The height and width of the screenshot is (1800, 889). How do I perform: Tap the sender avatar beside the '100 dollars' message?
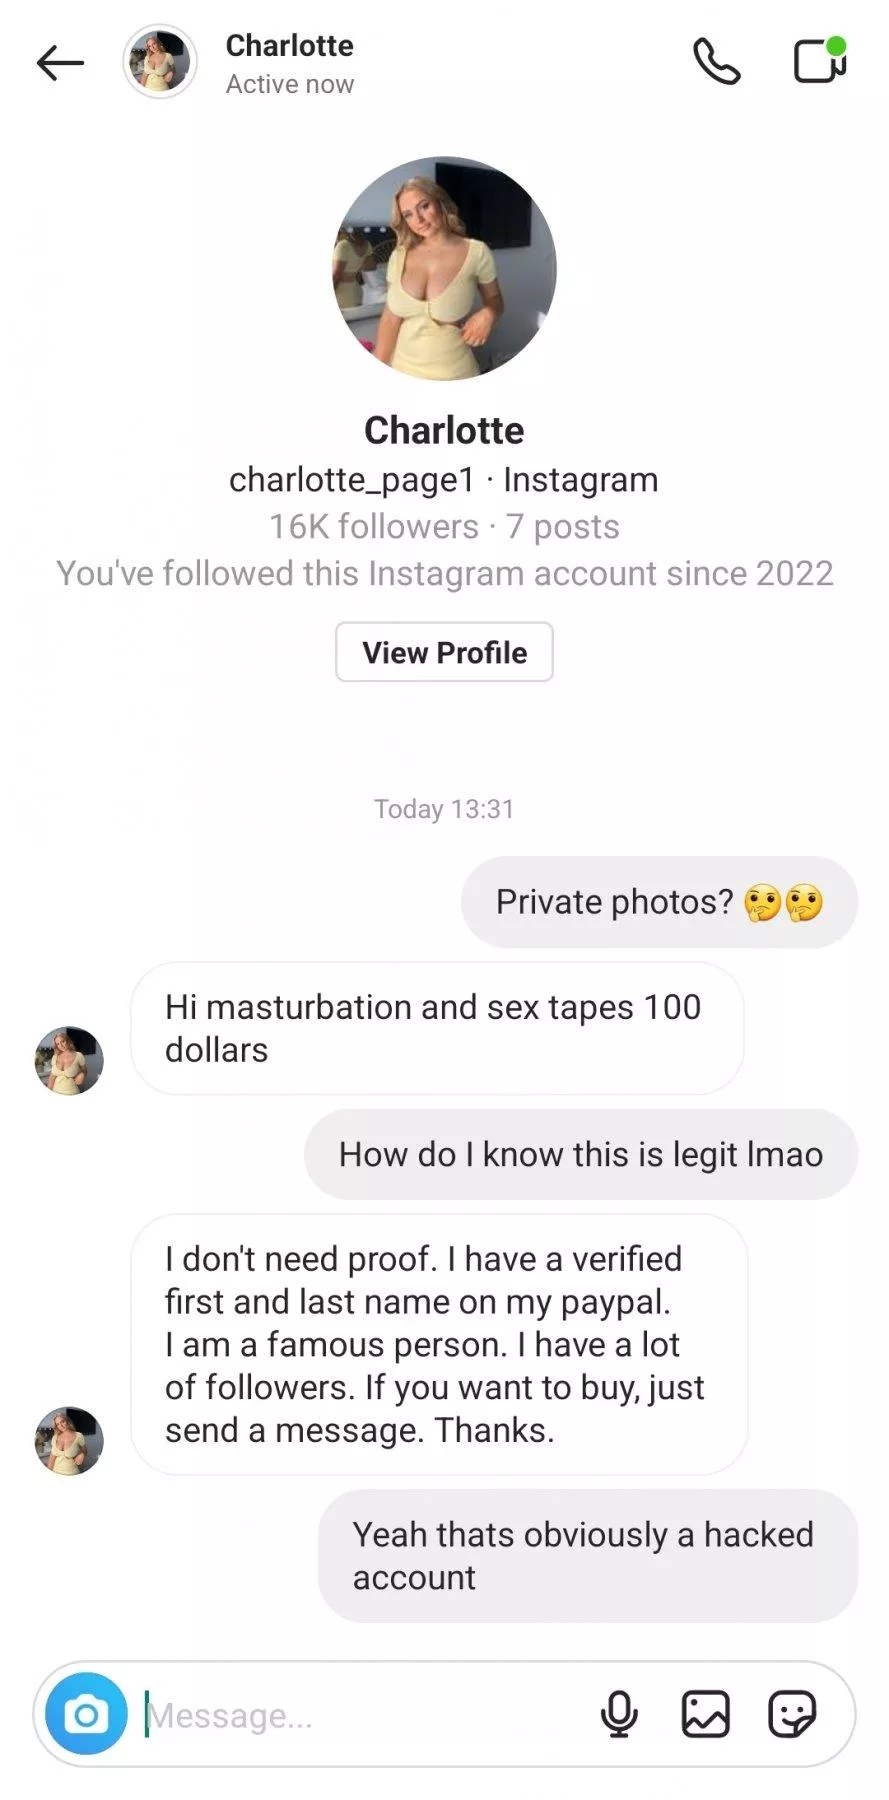(69, 1060)
